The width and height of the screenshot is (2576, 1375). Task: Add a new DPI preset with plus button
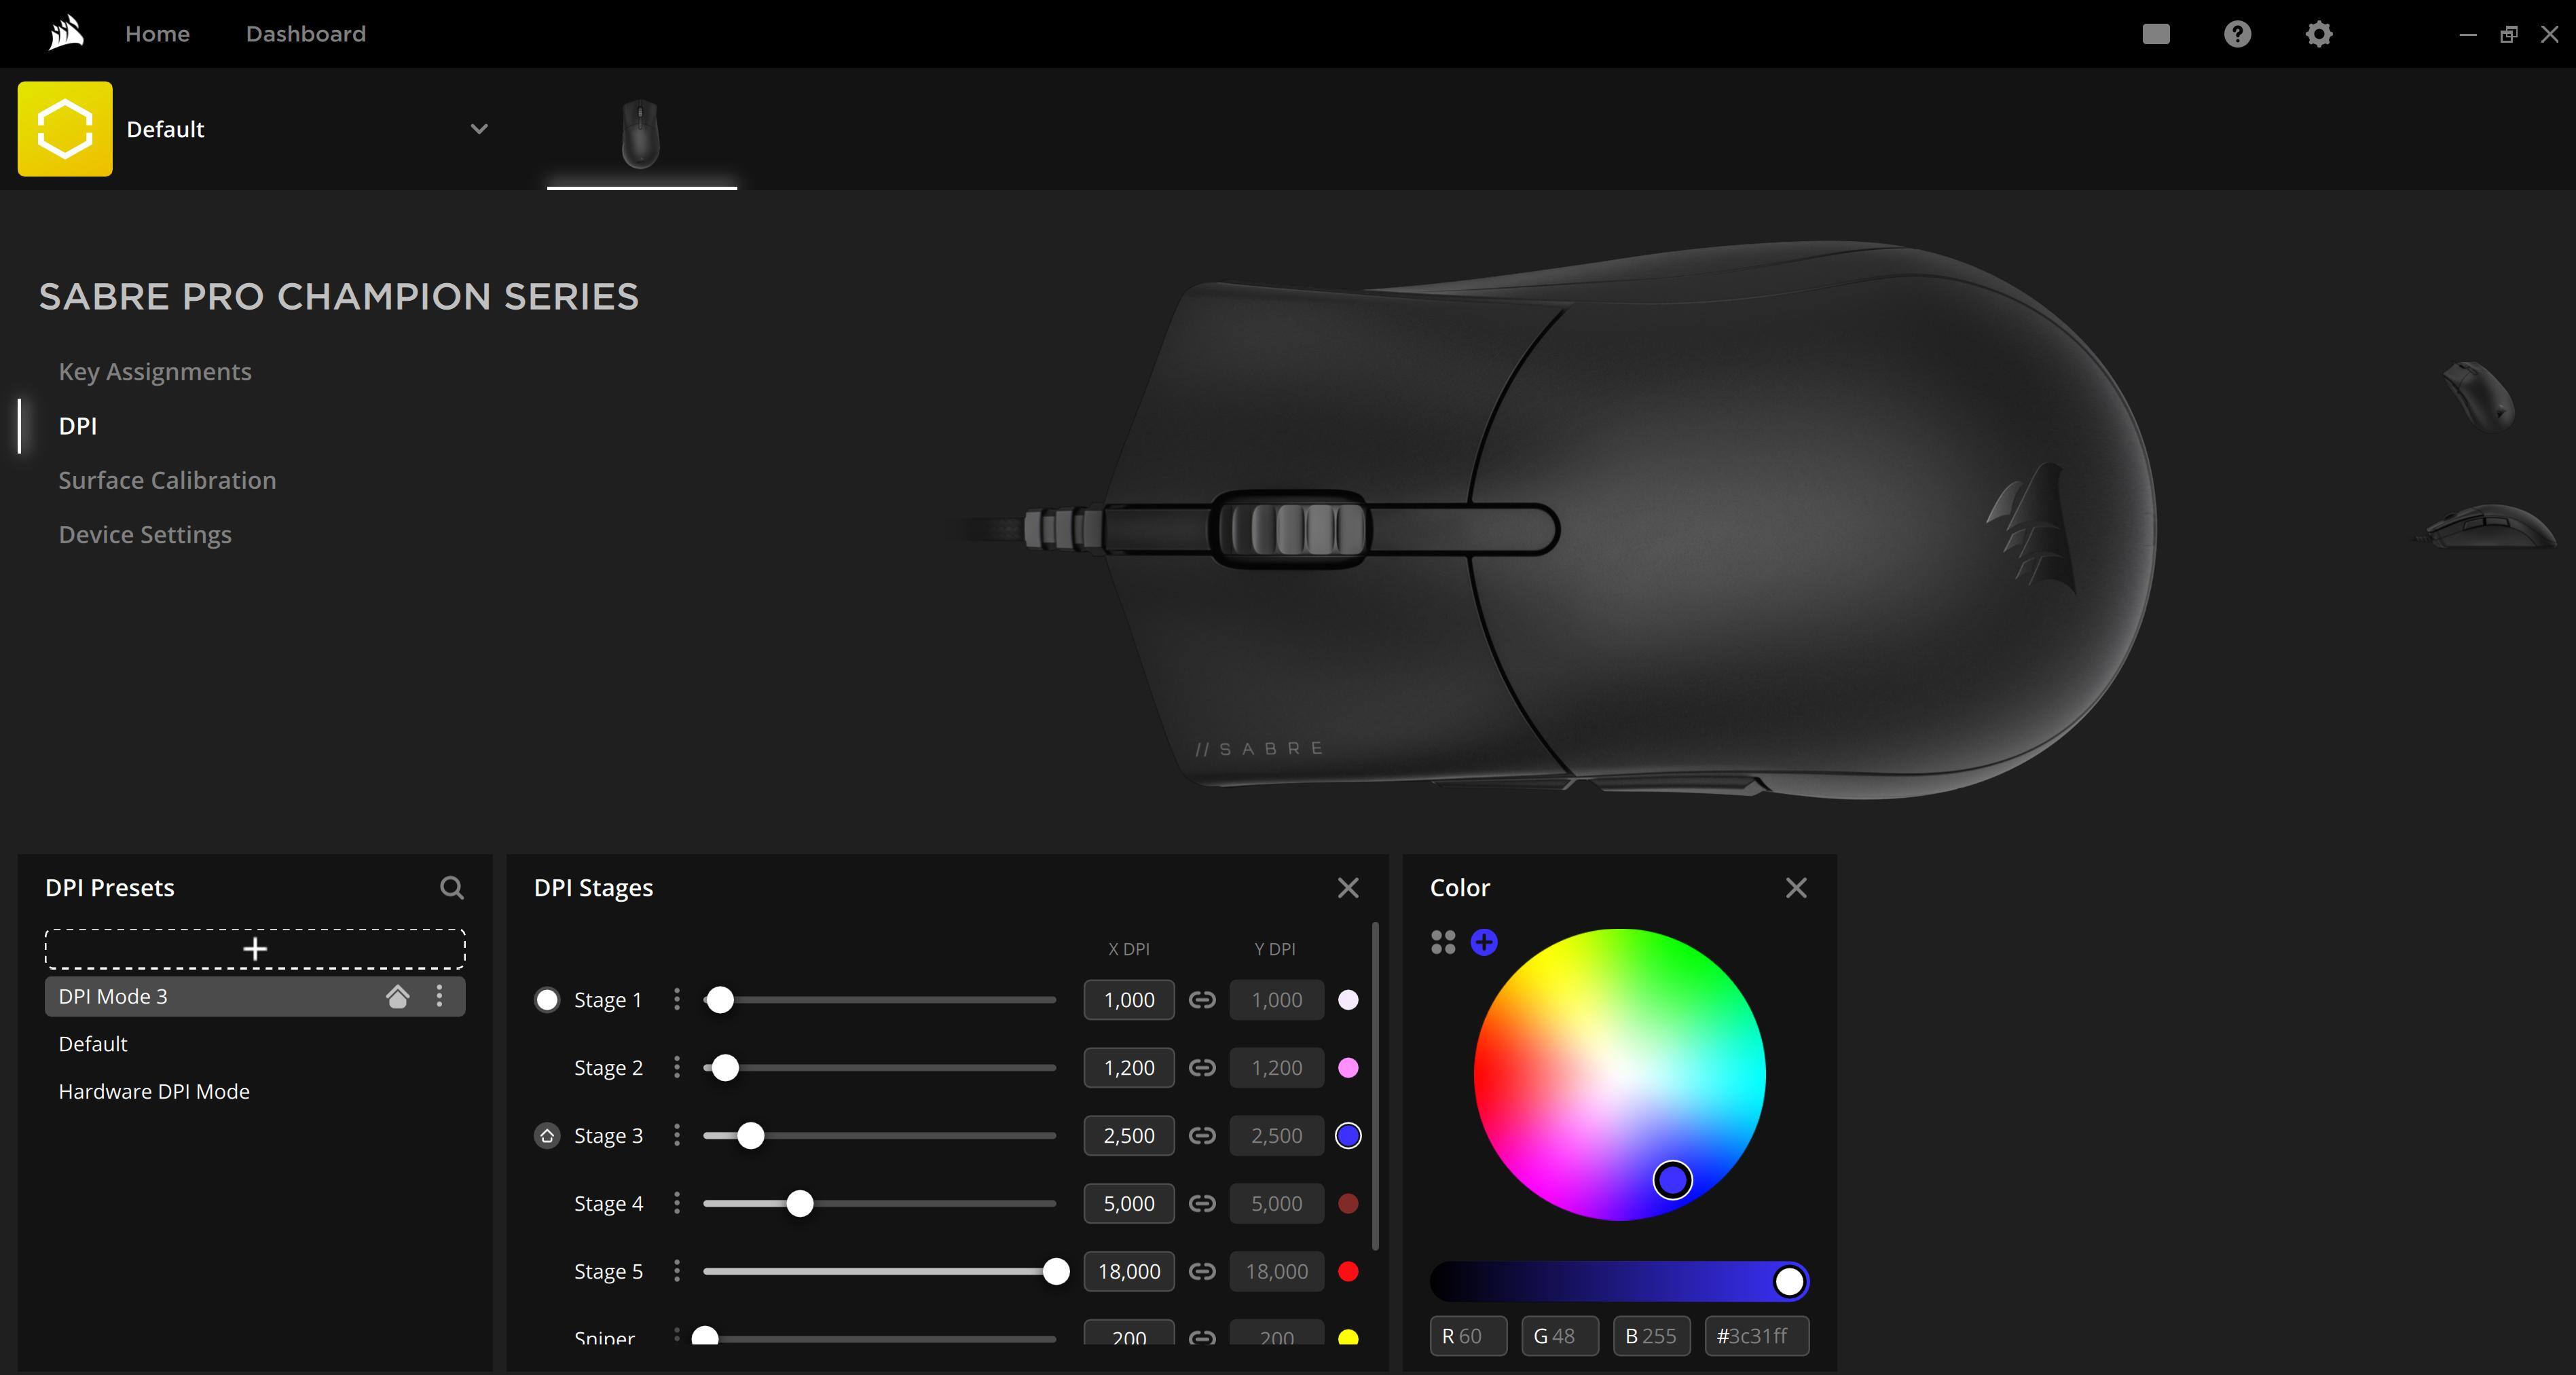click(x=255, y=948)
